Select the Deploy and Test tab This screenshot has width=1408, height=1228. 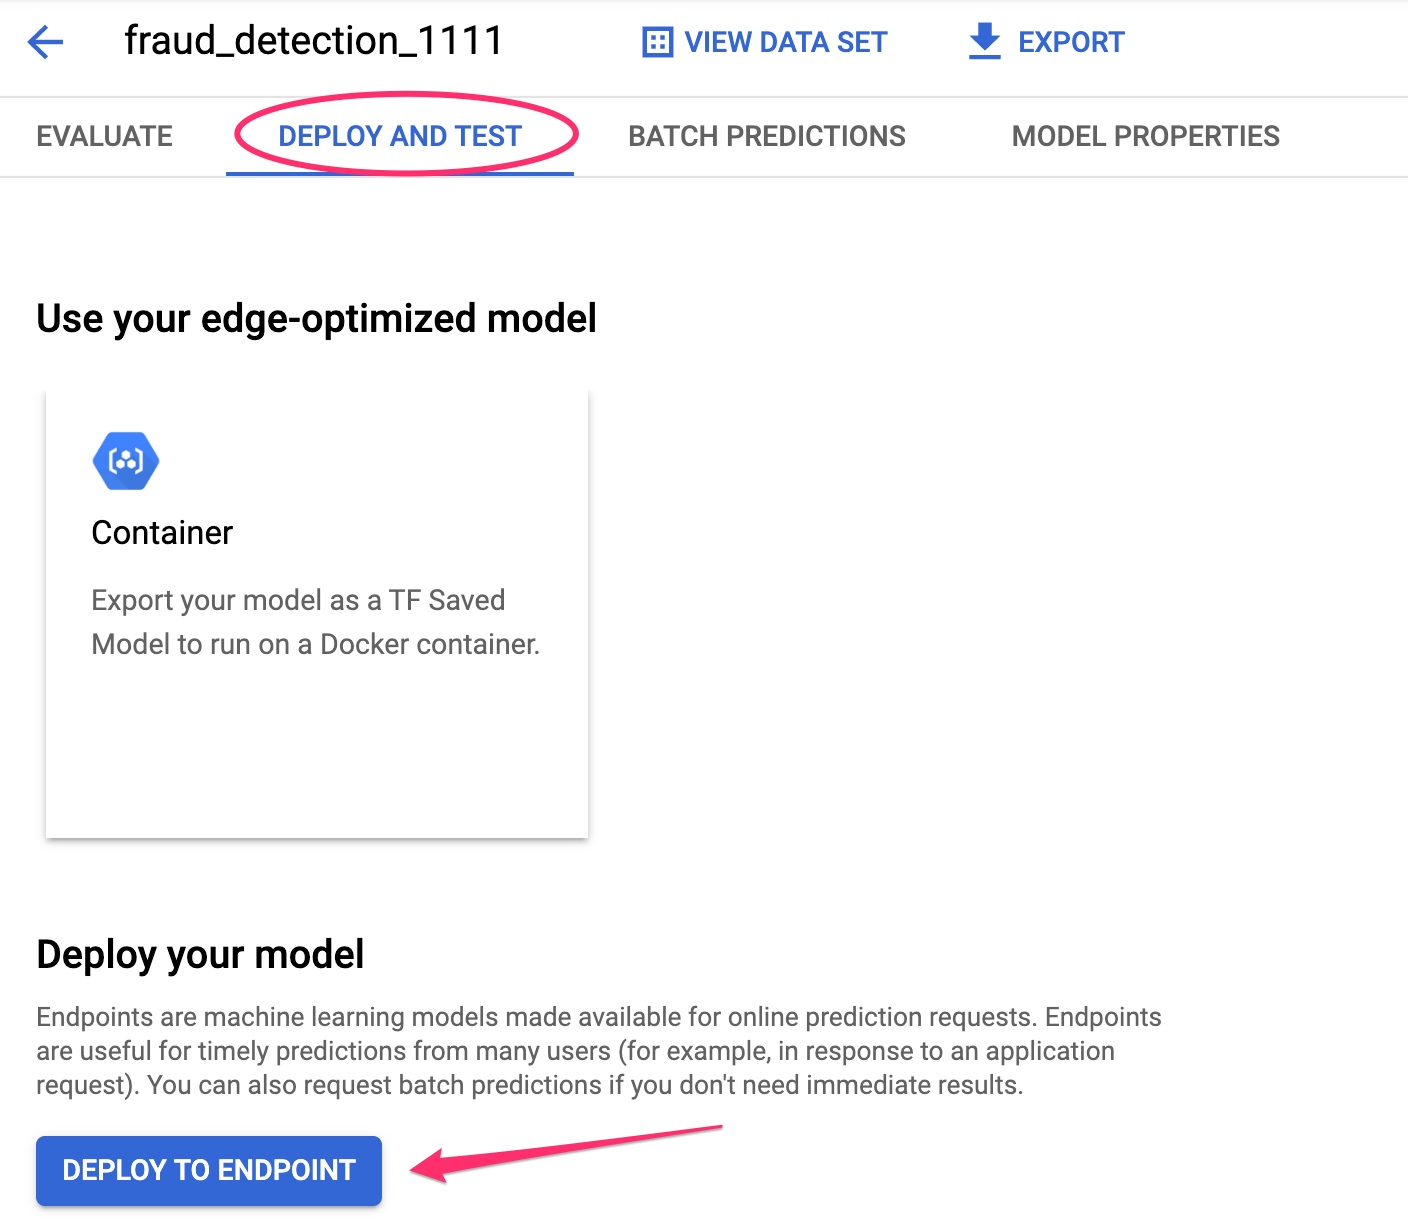(400, 136)
